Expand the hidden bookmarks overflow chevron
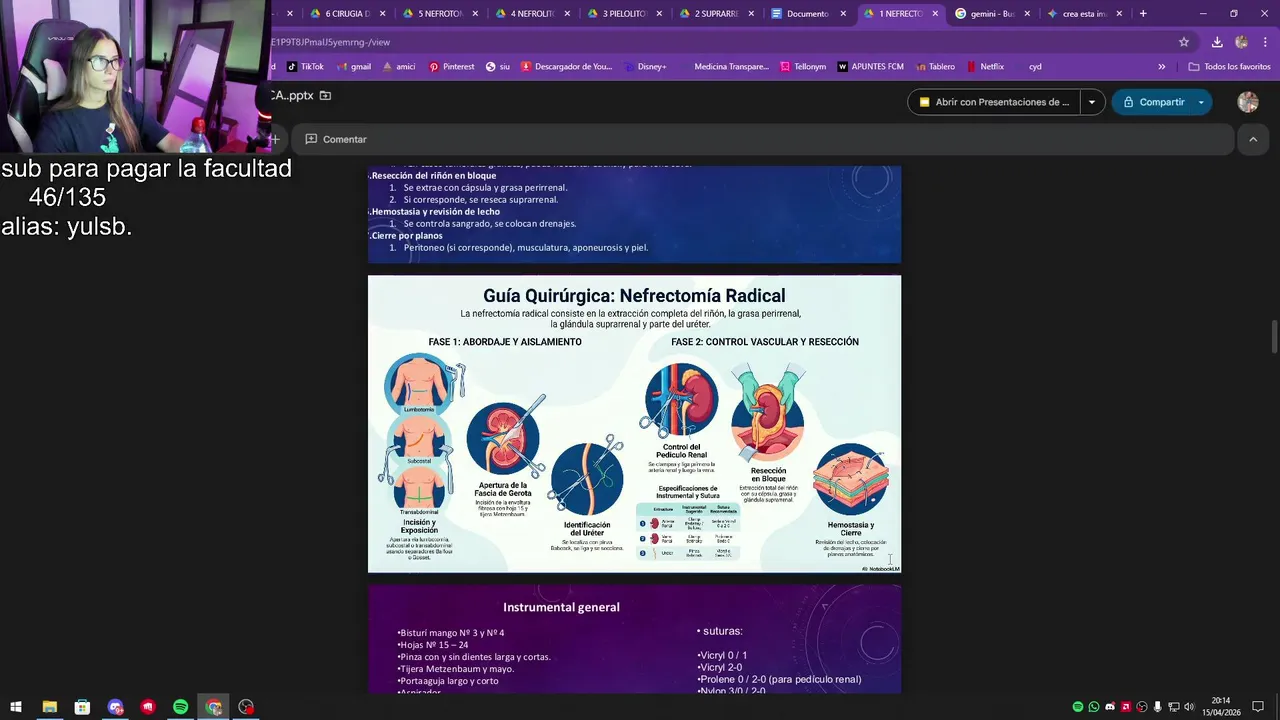 click(x=1161, y=67)
